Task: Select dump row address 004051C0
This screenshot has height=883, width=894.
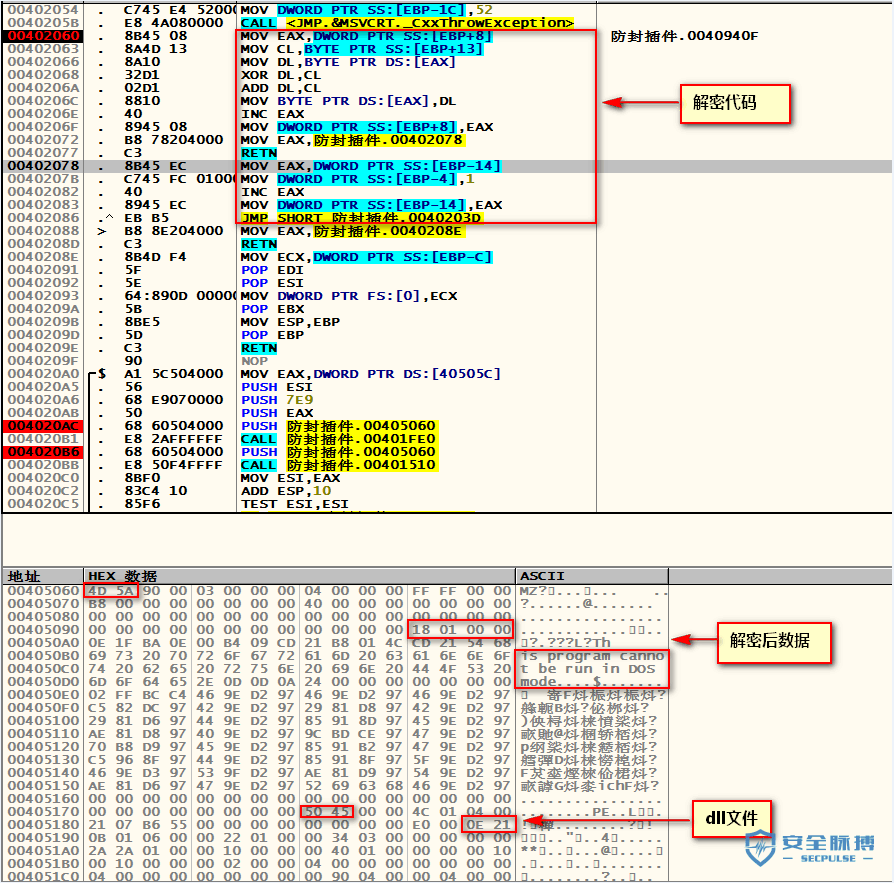Action: tap(43, 877)
